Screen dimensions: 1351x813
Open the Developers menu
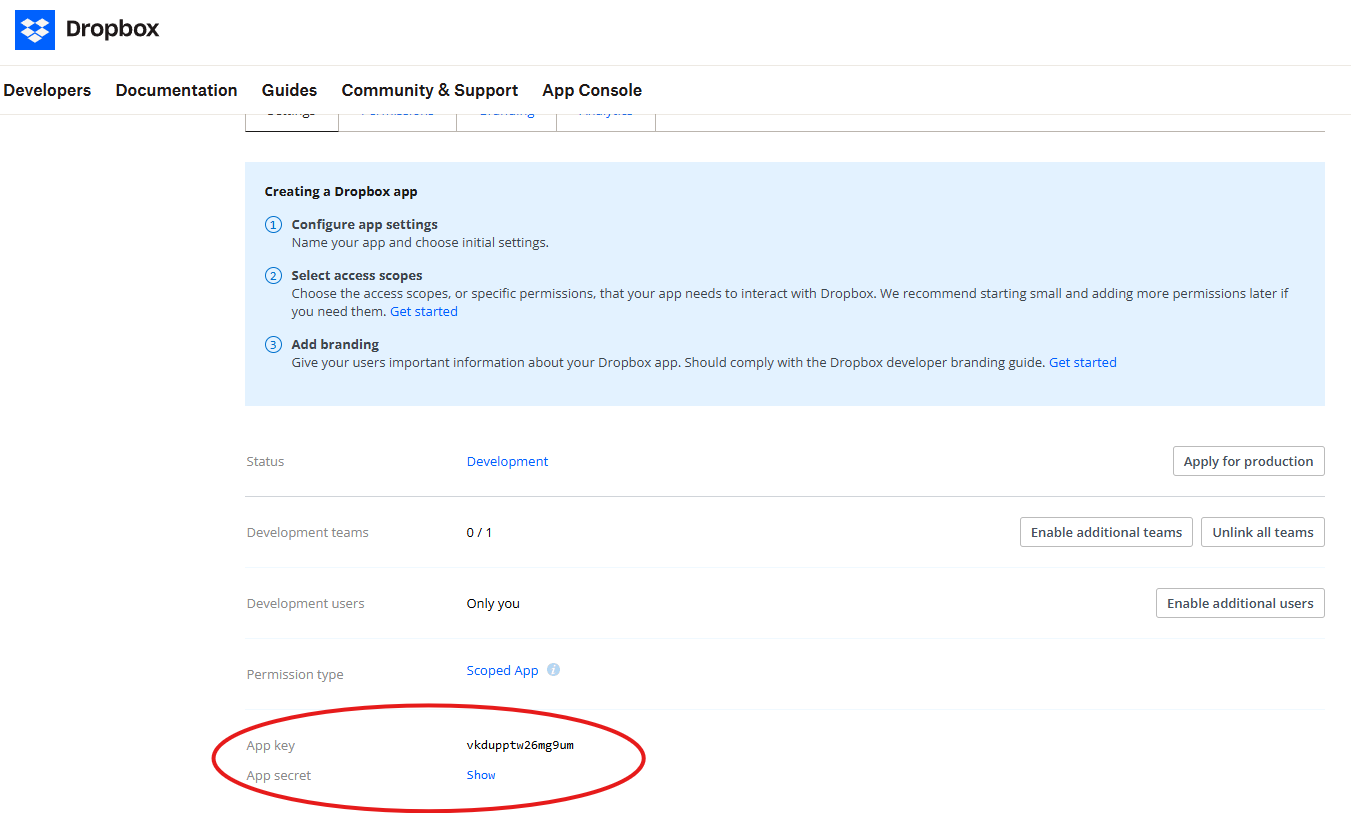click(x=47, y=90)
